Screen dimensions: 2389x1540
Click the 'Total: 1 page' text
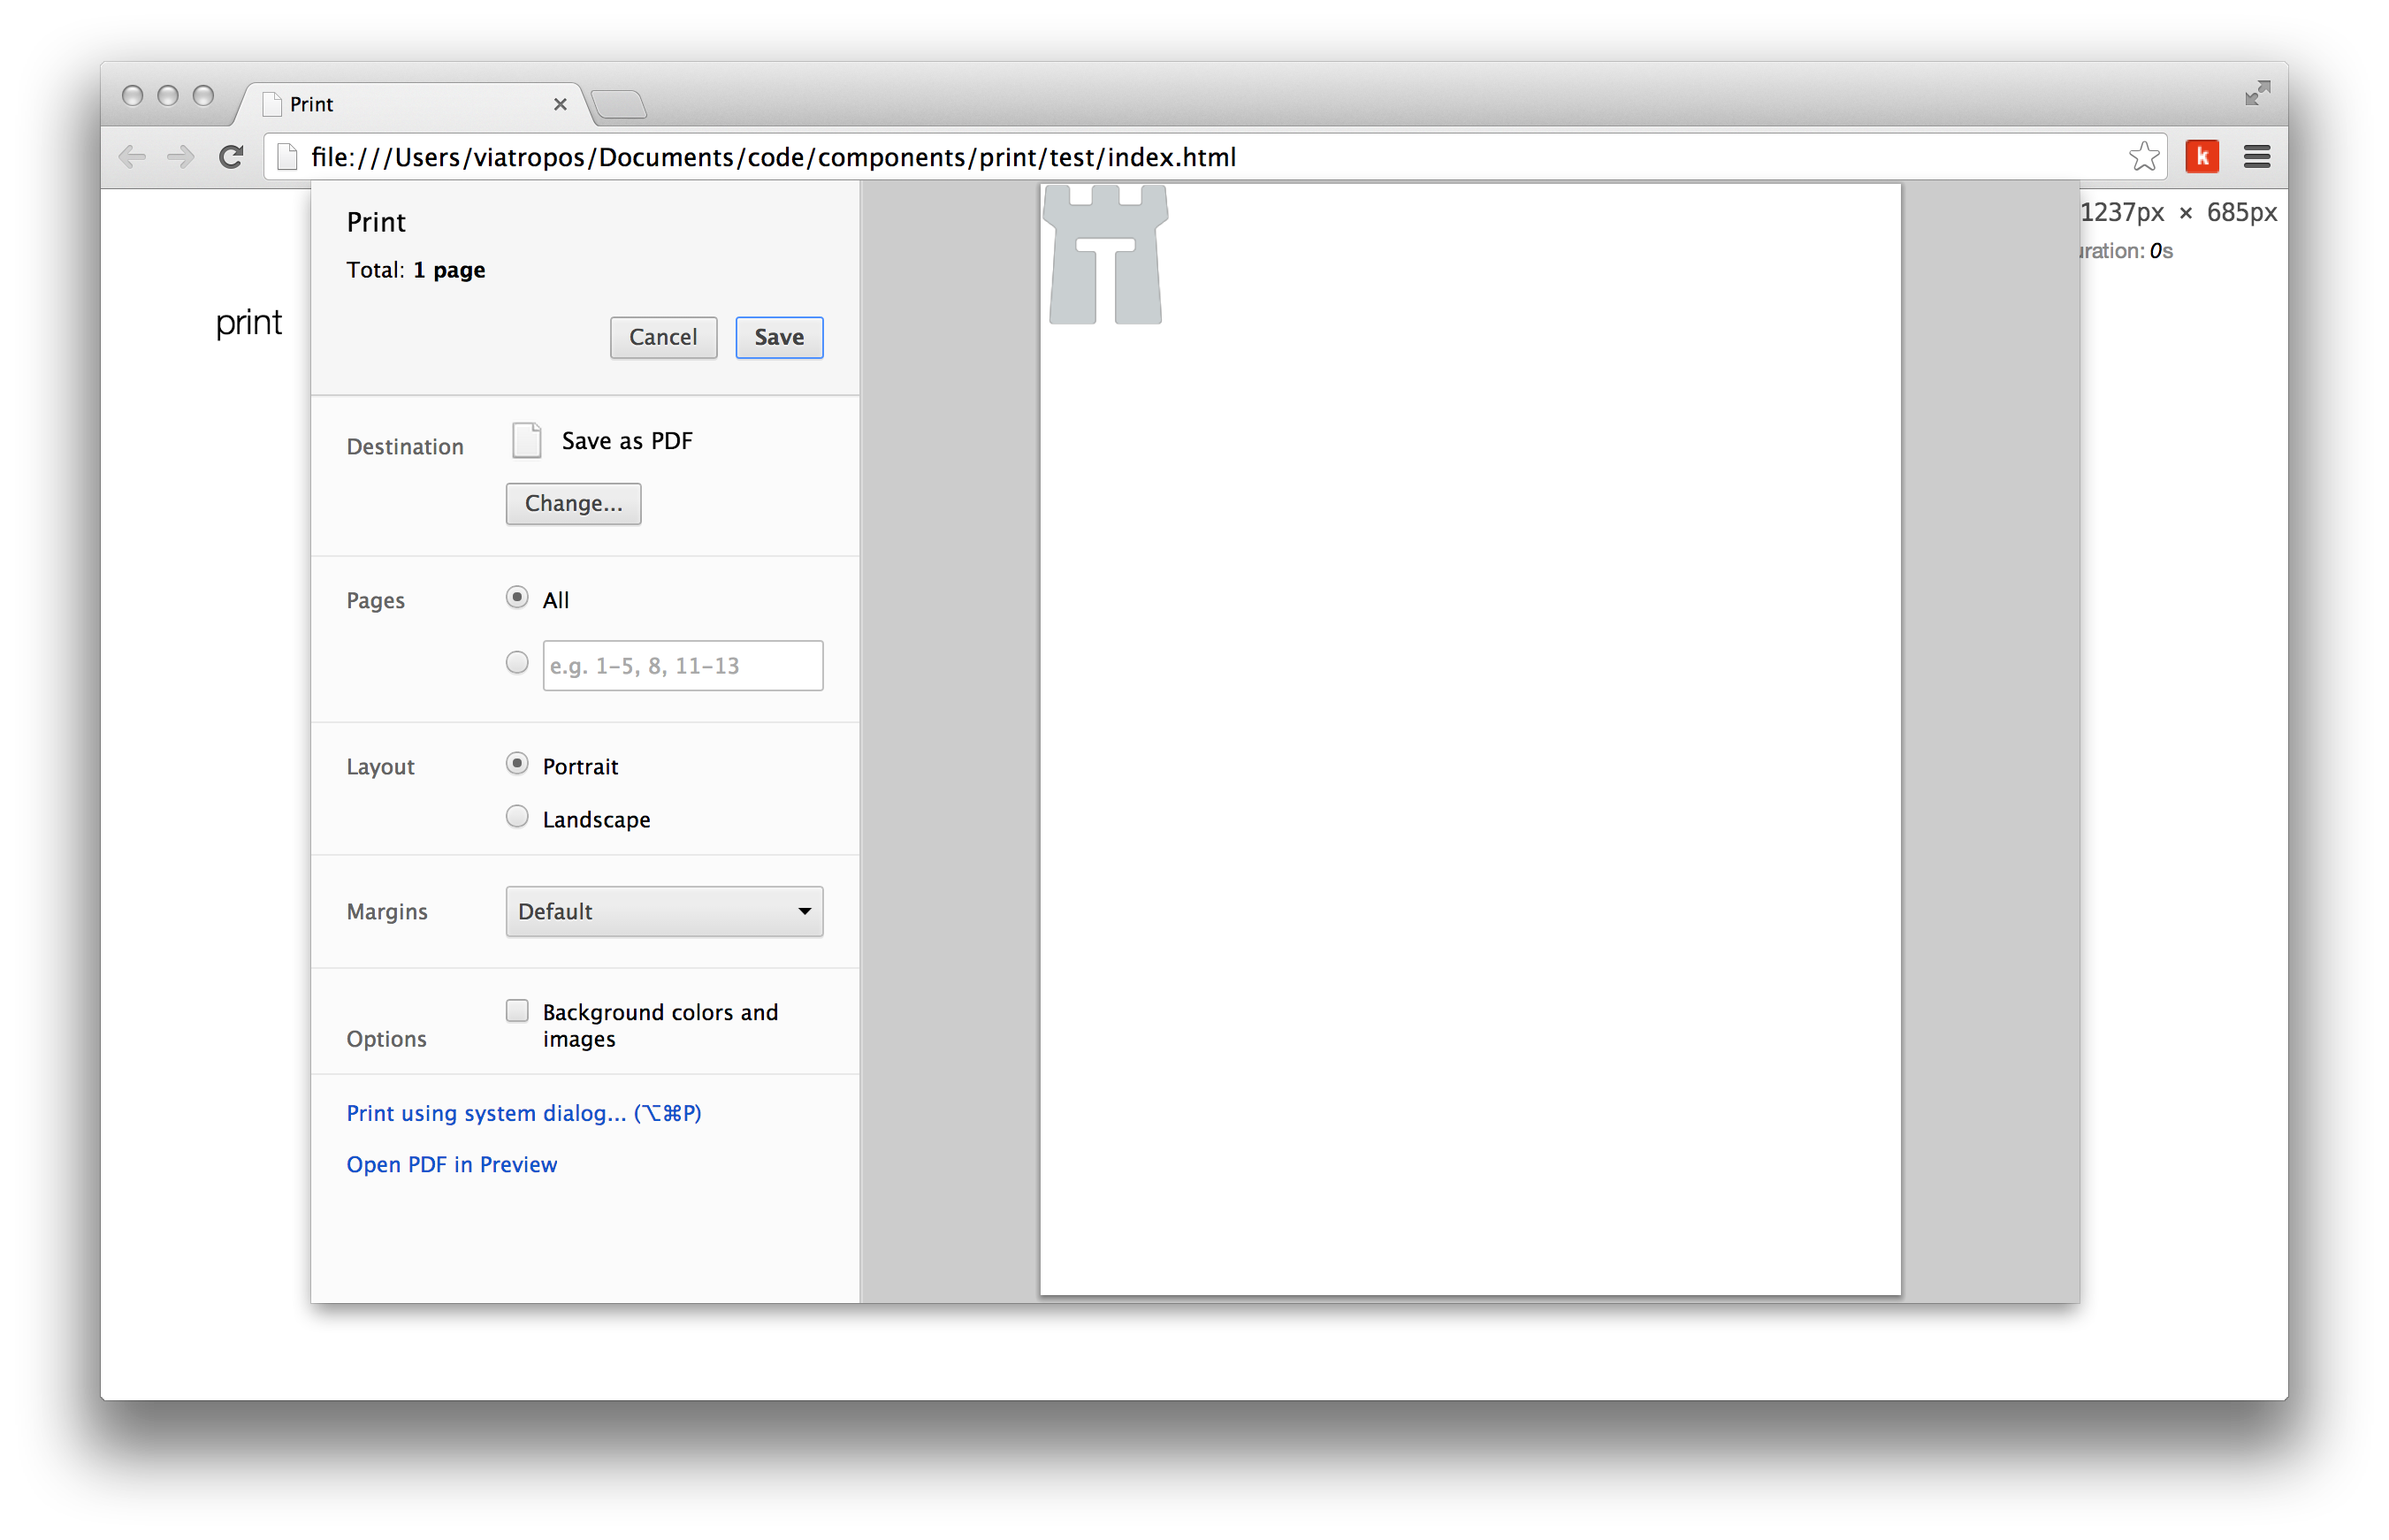(416, 270)
